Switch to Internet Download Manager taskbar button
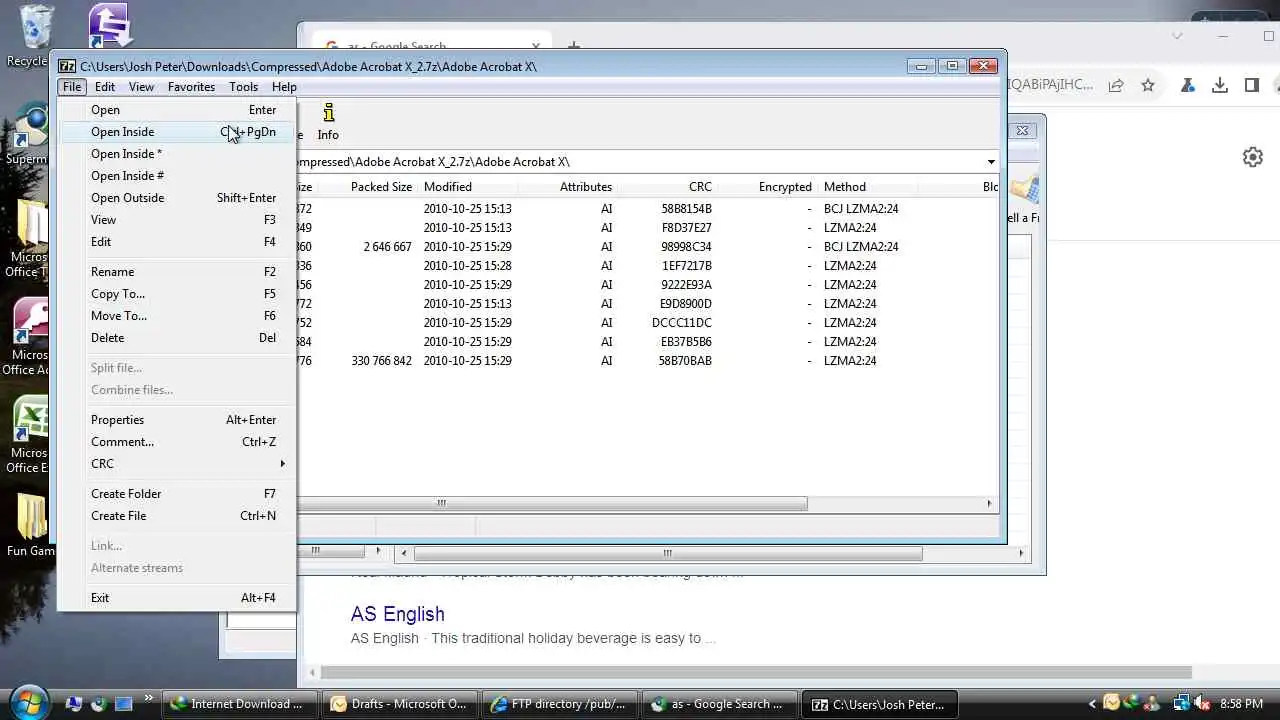This screenshot has width=1280, height=720. [x=240, y=704]
